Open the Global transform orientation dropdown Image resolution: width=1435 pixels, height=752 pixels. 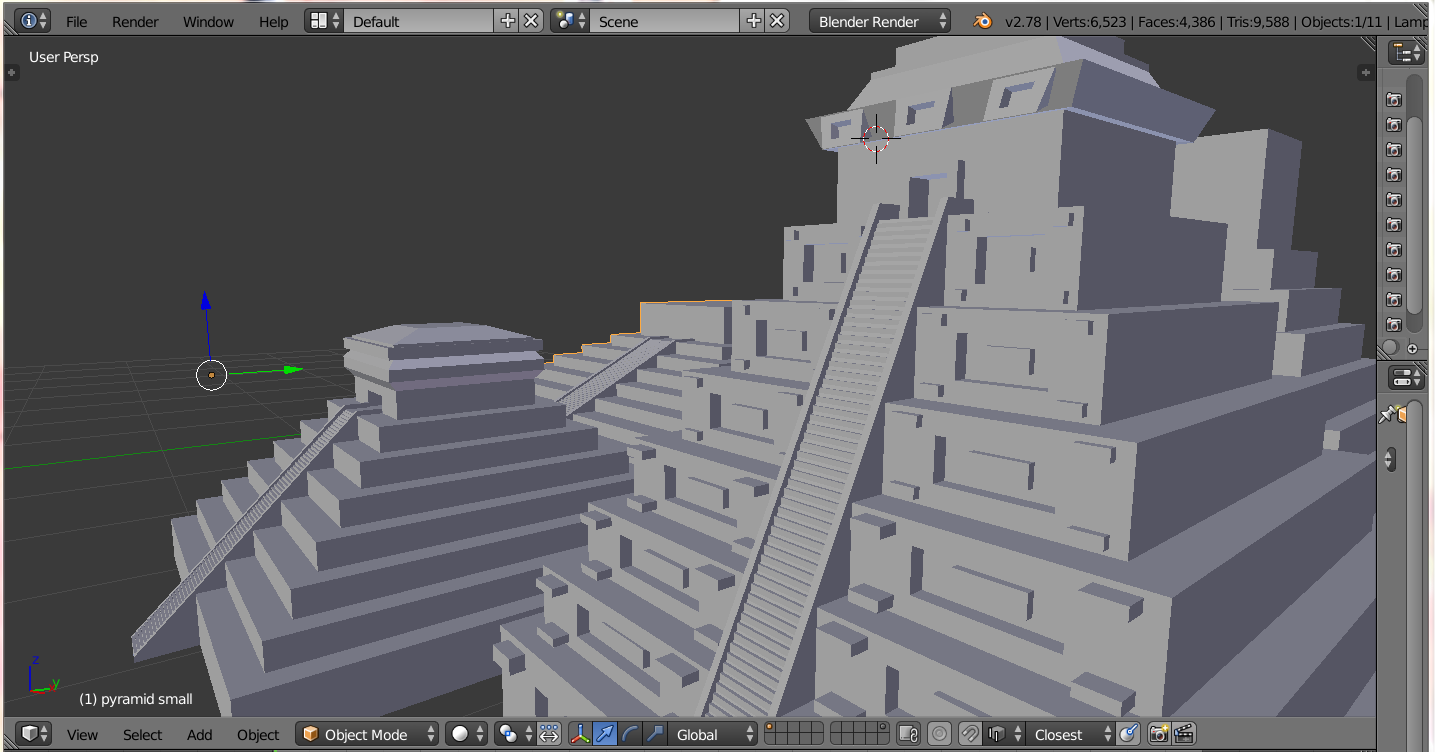712,734
